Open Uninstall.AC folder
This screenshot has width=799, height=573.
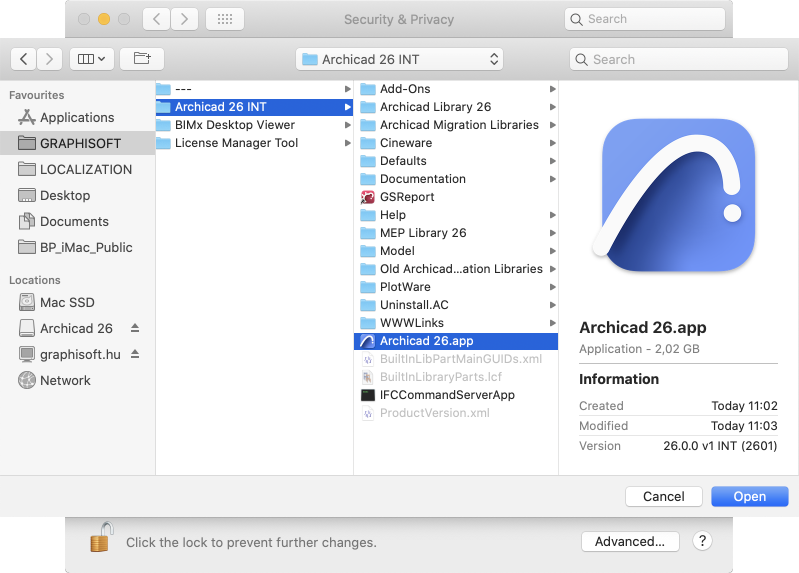pyautogui.click(x=456, y=305)
